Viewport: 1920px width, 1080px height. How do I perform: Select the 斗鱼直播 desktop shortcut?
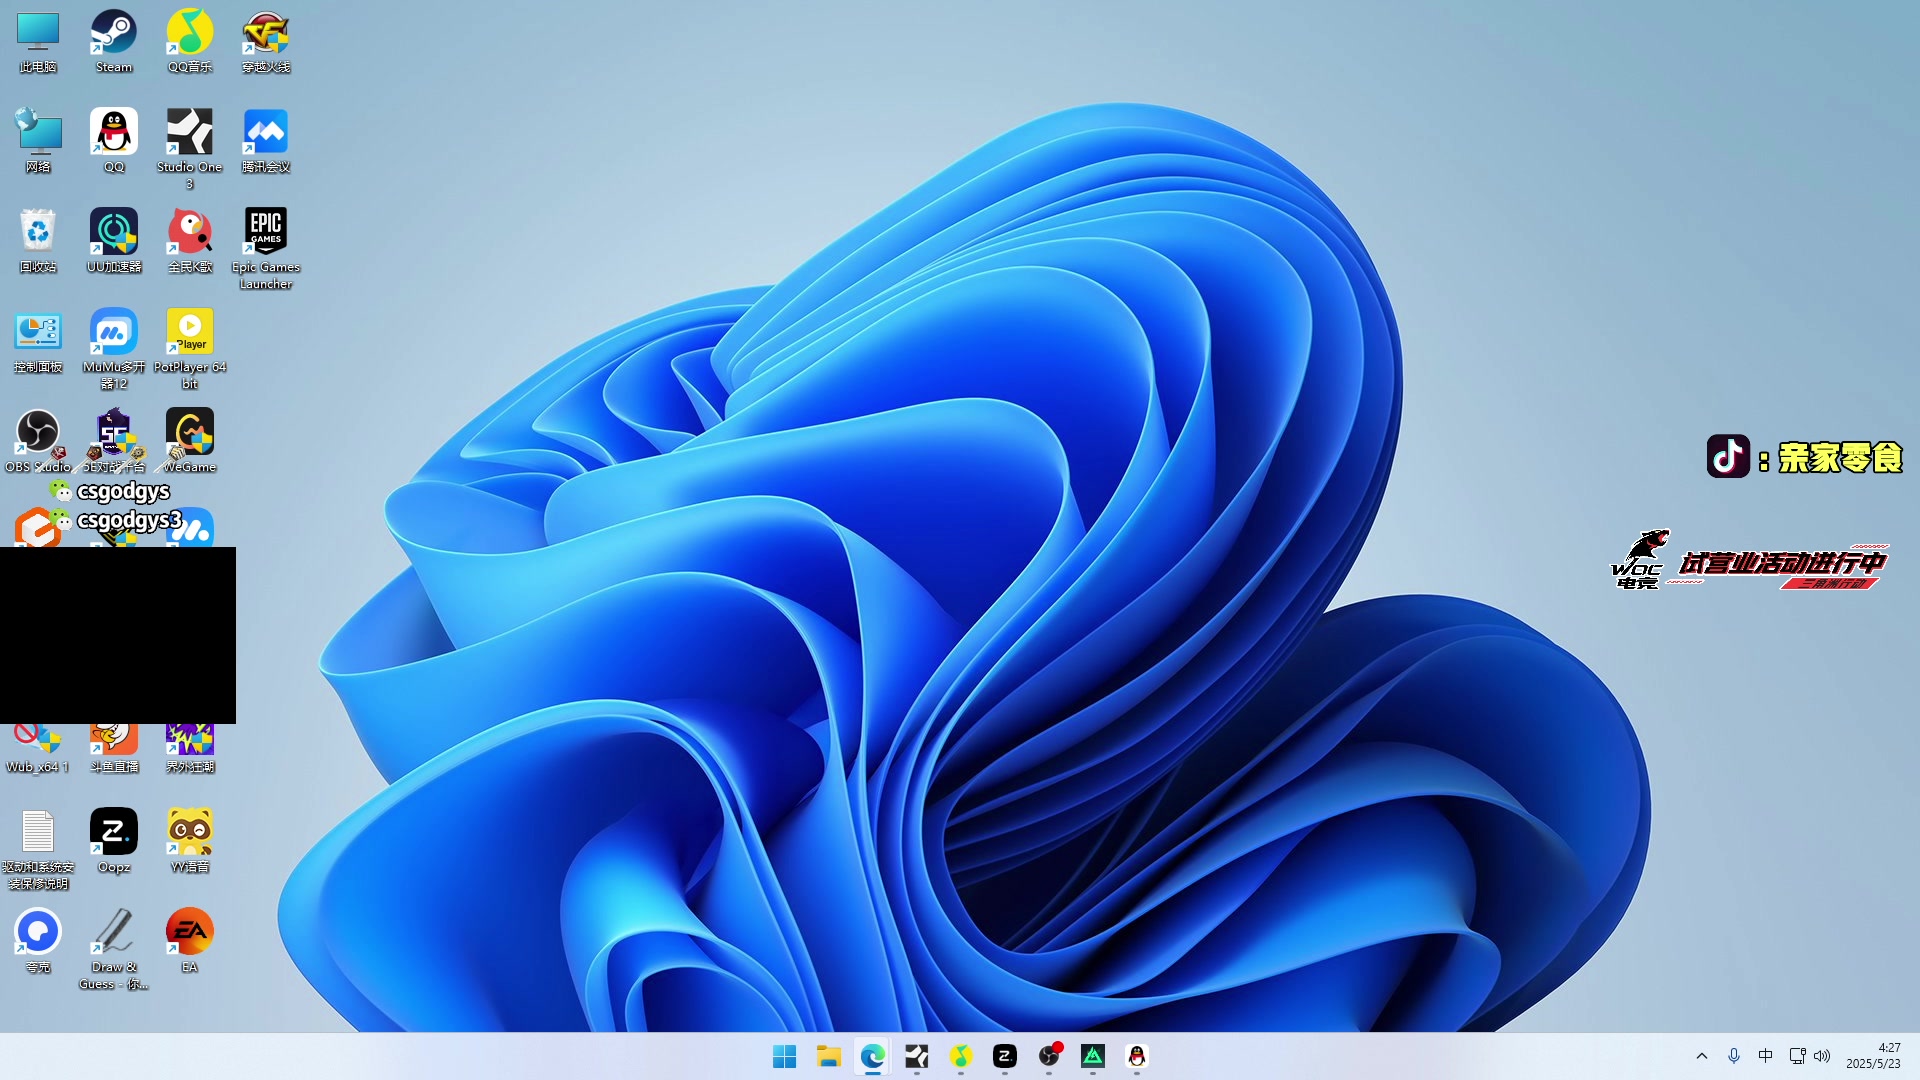point(114,748)
